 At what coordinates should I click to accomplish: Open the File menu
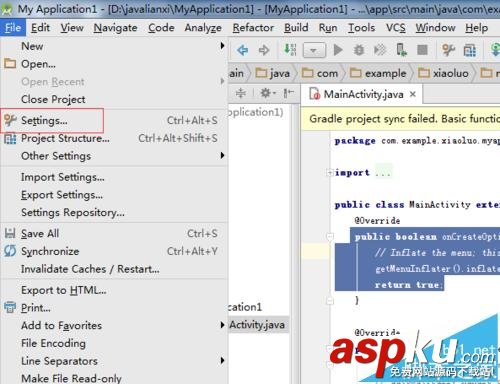click(x=13, y=28)
